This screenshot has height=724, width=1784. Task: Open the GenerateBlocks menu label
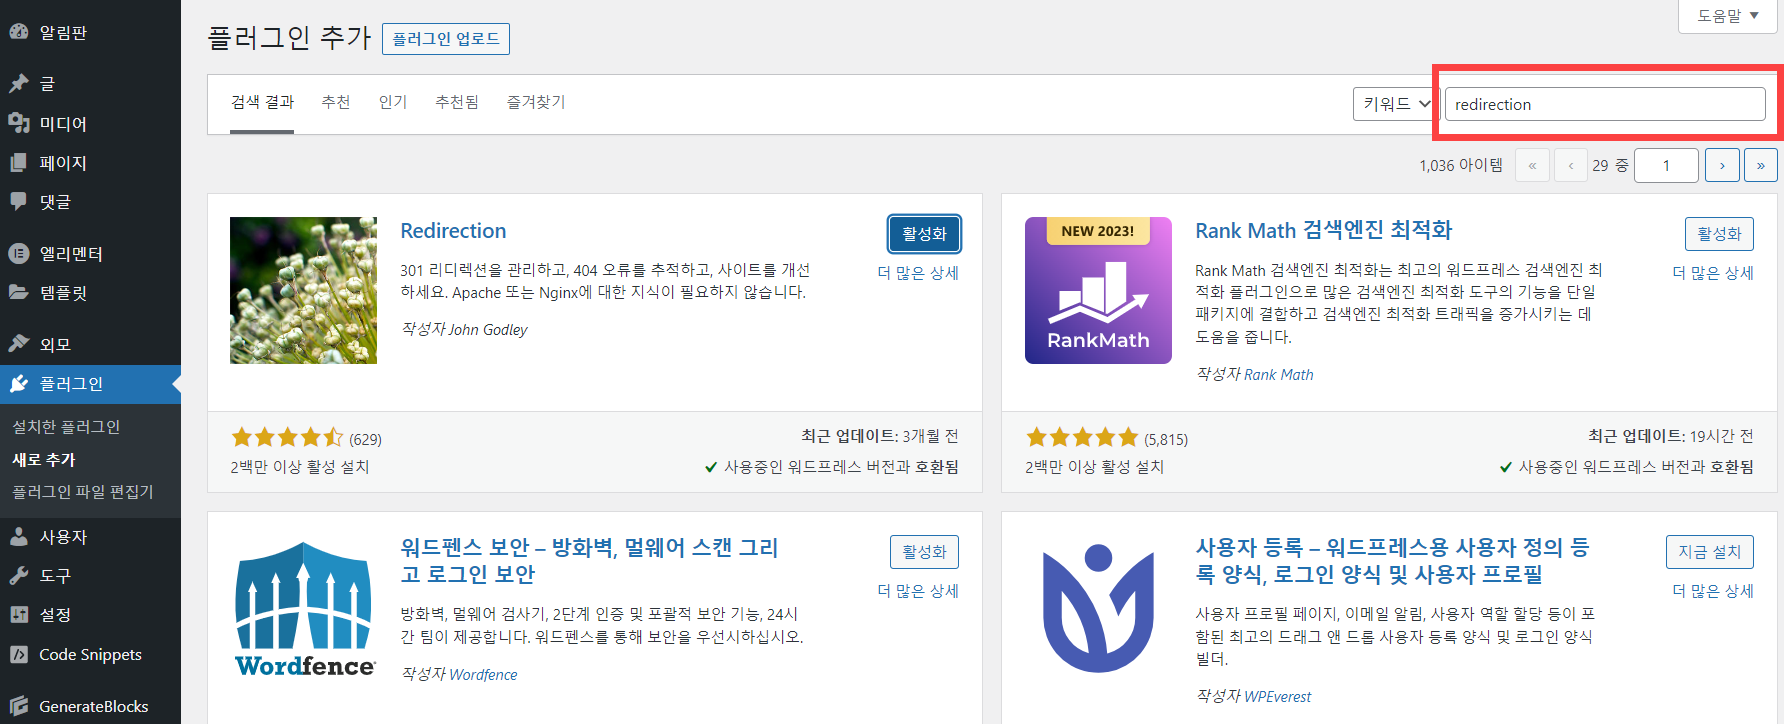pos(94,706)
